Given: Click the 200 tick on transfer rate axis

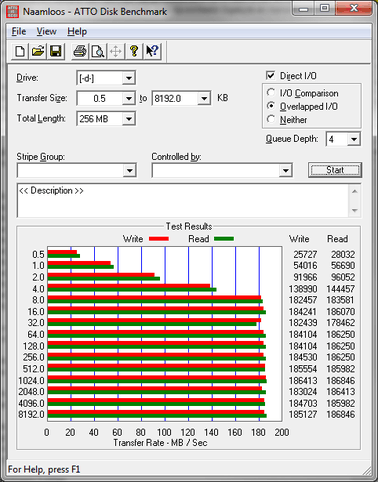Looking at the screenshot, I should point(282,432).
